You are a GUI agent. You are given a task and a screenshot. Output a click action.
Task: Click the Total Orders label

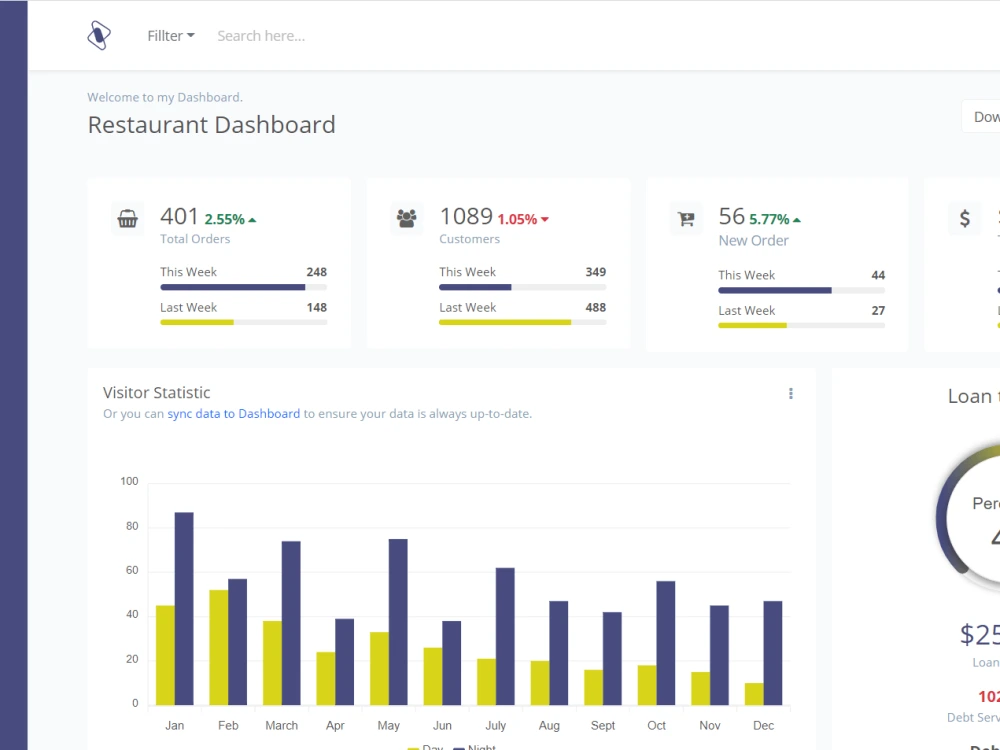click(x=195, y=239)
